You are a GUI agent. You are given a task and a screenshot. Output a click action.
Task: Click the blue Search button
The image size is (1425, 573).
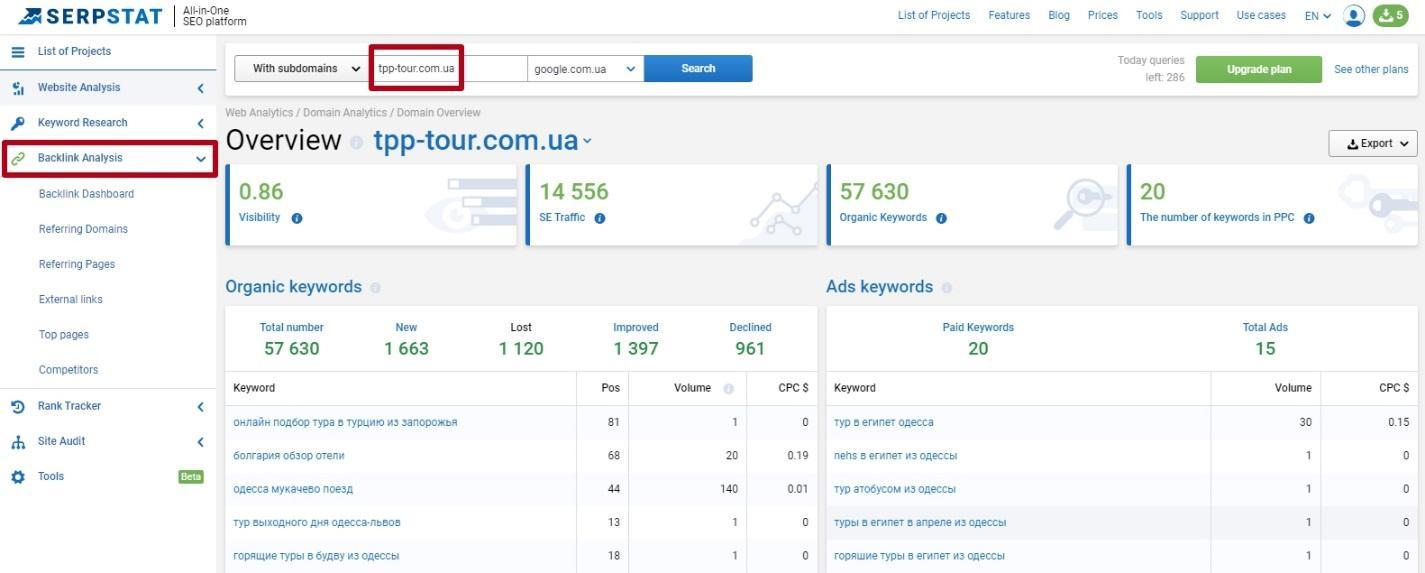tap(698, 69)
